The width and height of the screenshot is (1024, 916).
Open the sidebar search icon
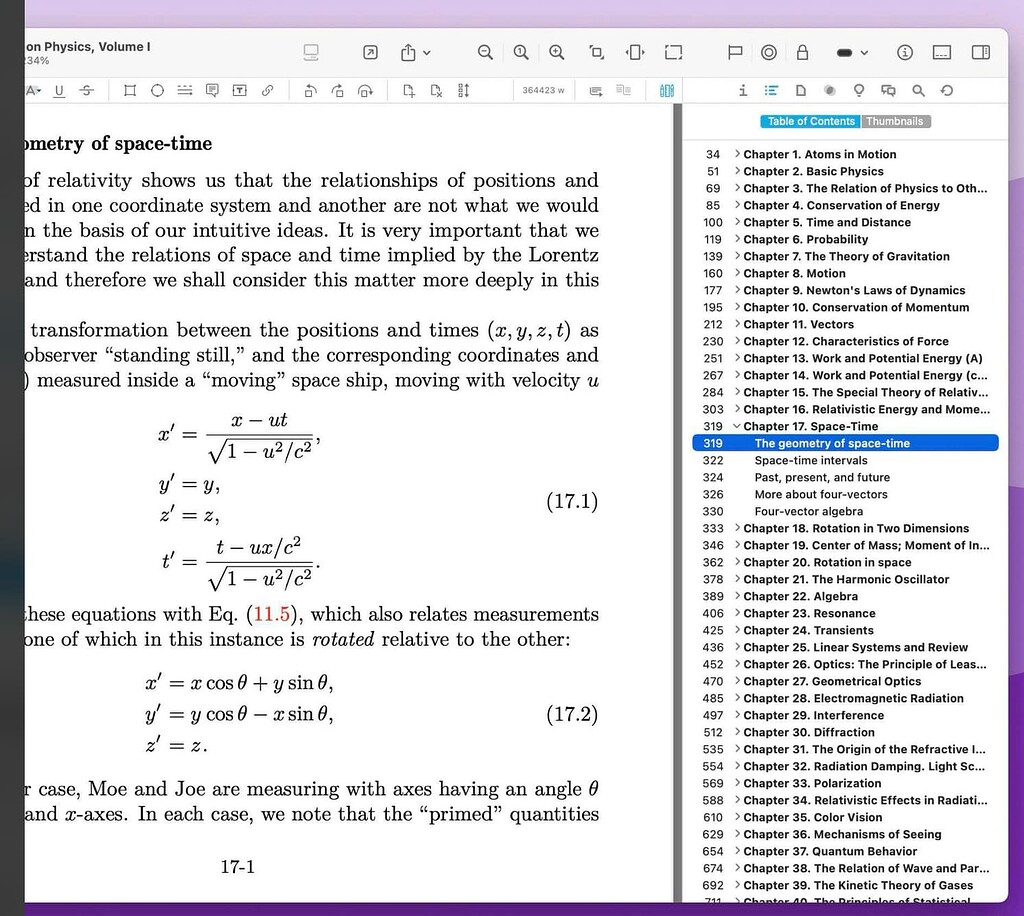[x=920, y=90]
